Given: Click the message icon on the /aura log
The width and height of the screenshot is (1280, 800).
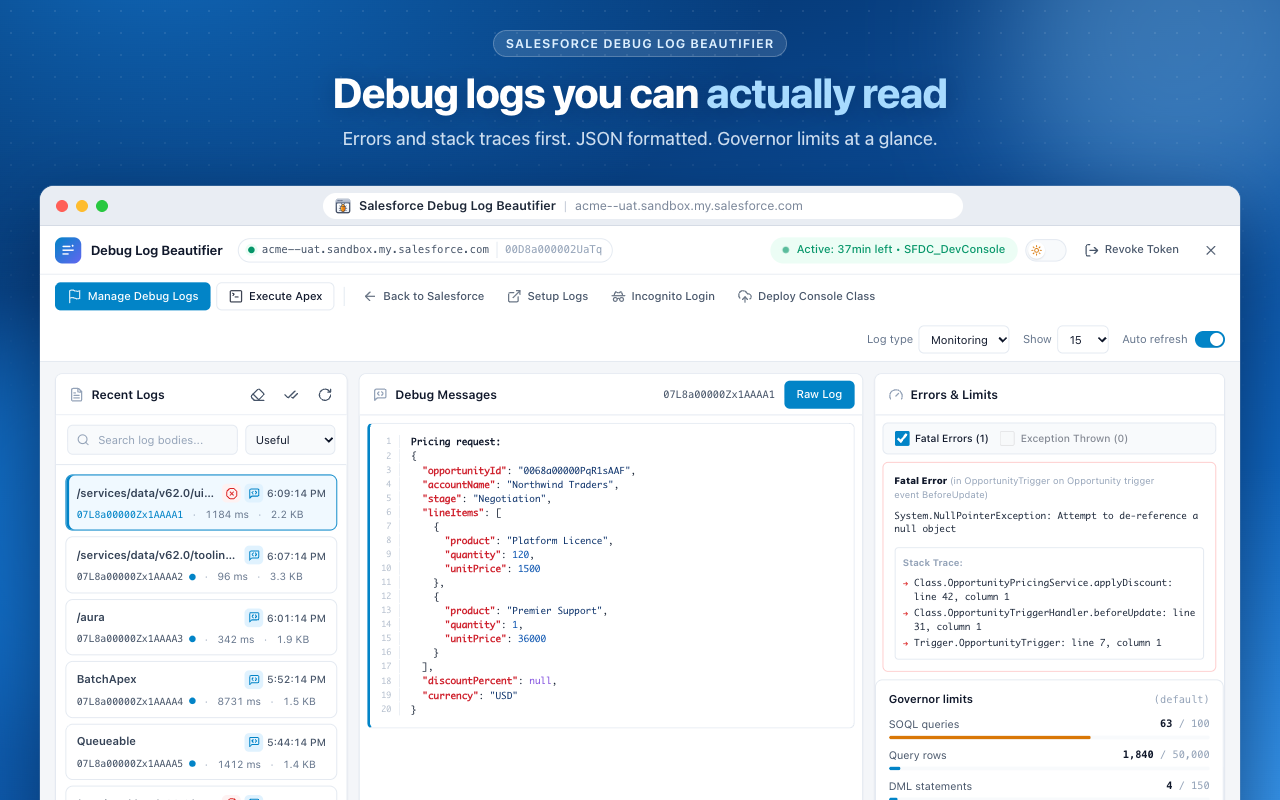Looking at the screenshot, I should [254, 618].
